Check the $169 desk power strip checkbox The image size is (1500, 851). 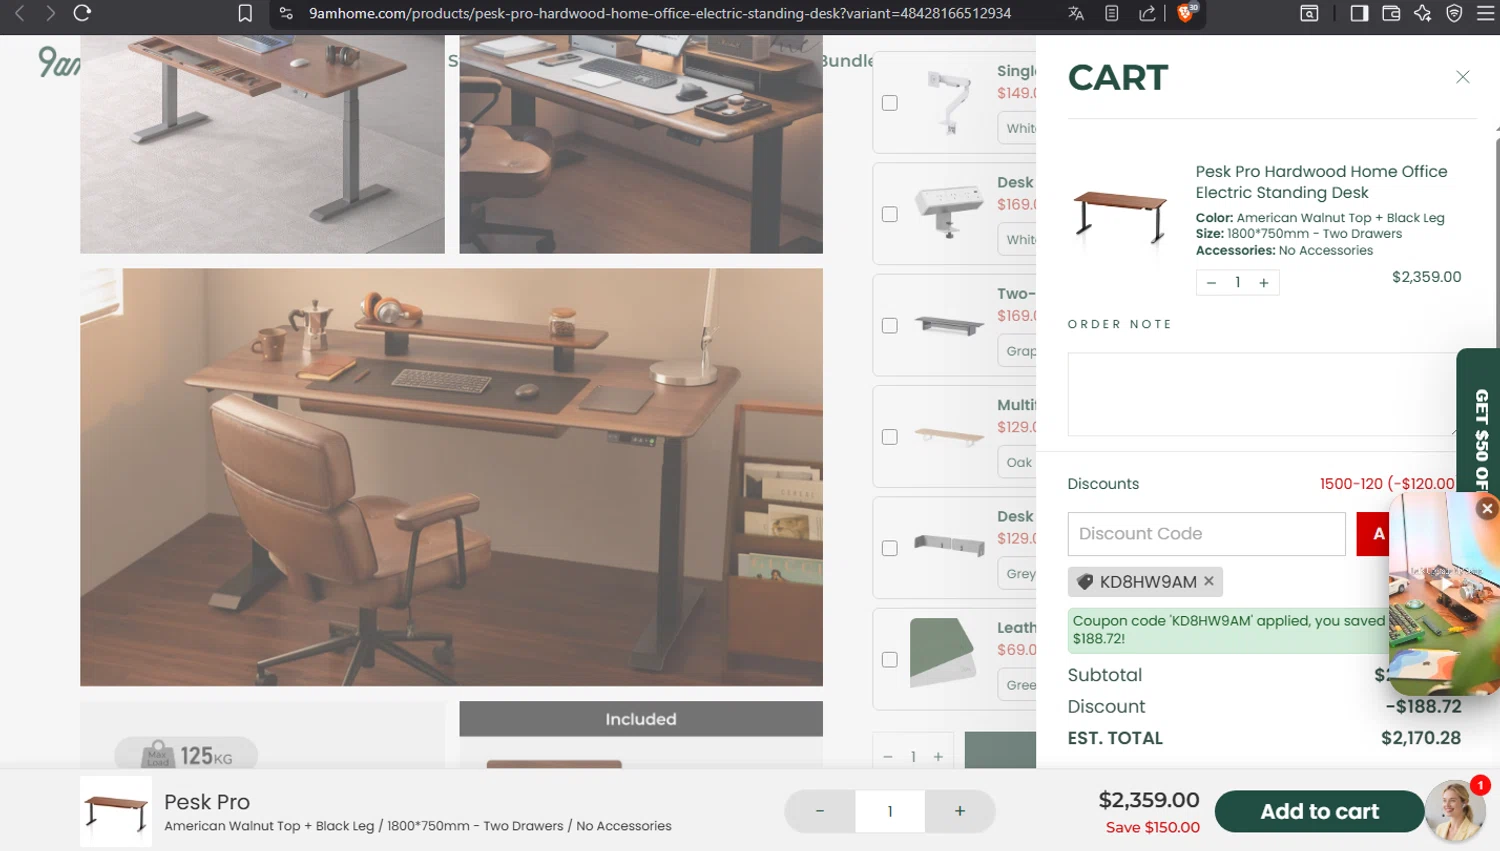pyautogui.click(x=890, y=214)
